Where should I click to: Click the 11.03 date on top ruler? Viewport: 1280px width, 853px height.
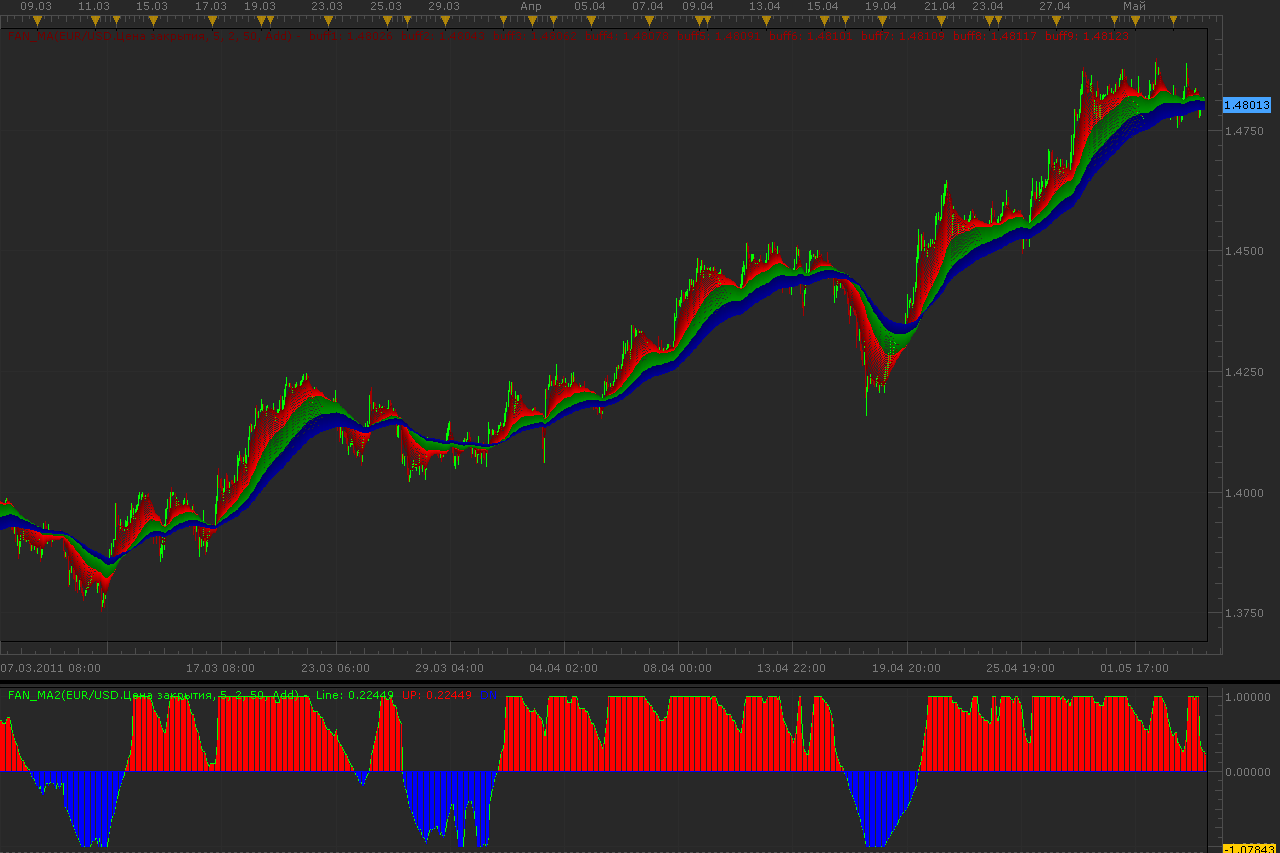point(94,6)
